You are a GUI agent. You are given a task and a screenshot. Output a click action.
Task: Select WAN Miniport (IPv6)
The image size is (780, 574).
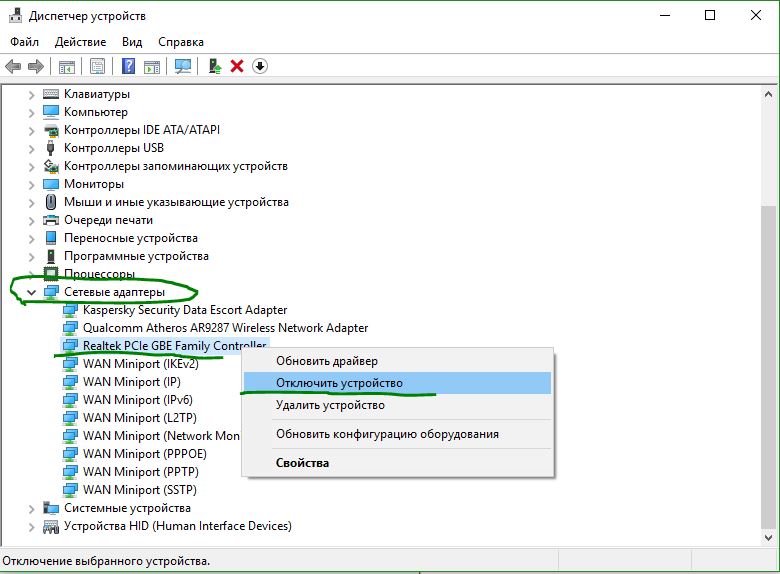pyautogui.click(x=138, y=399)
